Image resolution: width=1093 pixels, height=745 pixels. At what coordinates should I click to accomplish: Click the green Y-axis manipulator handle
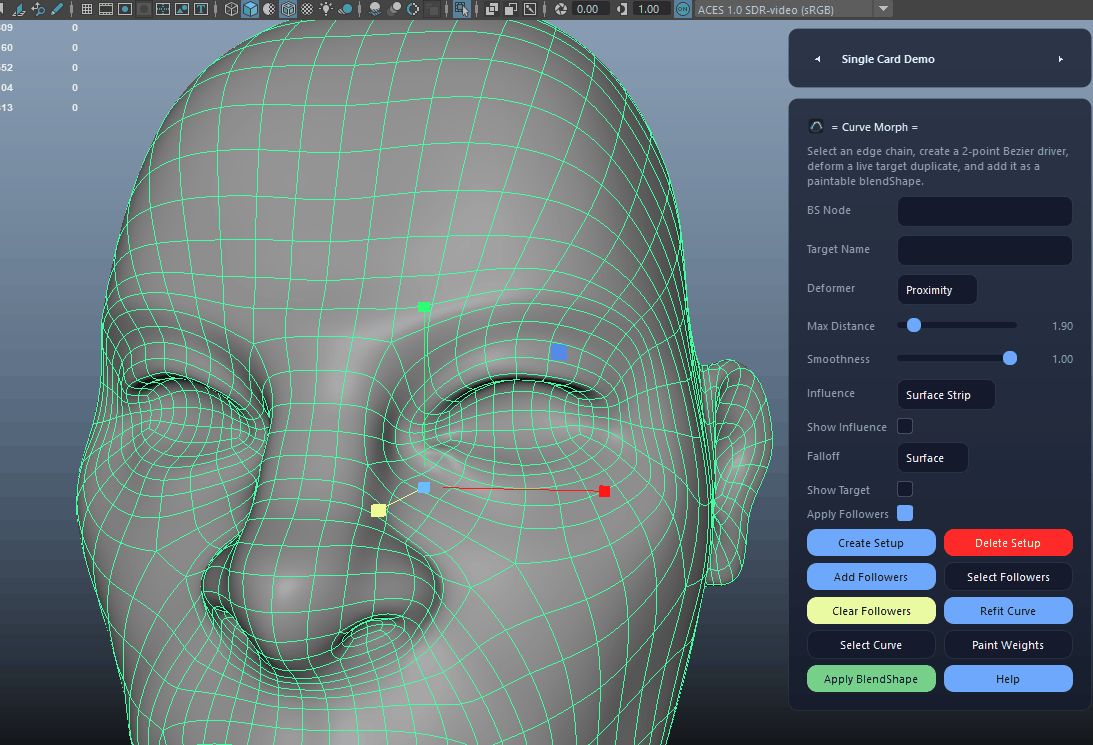click(424, 307)
